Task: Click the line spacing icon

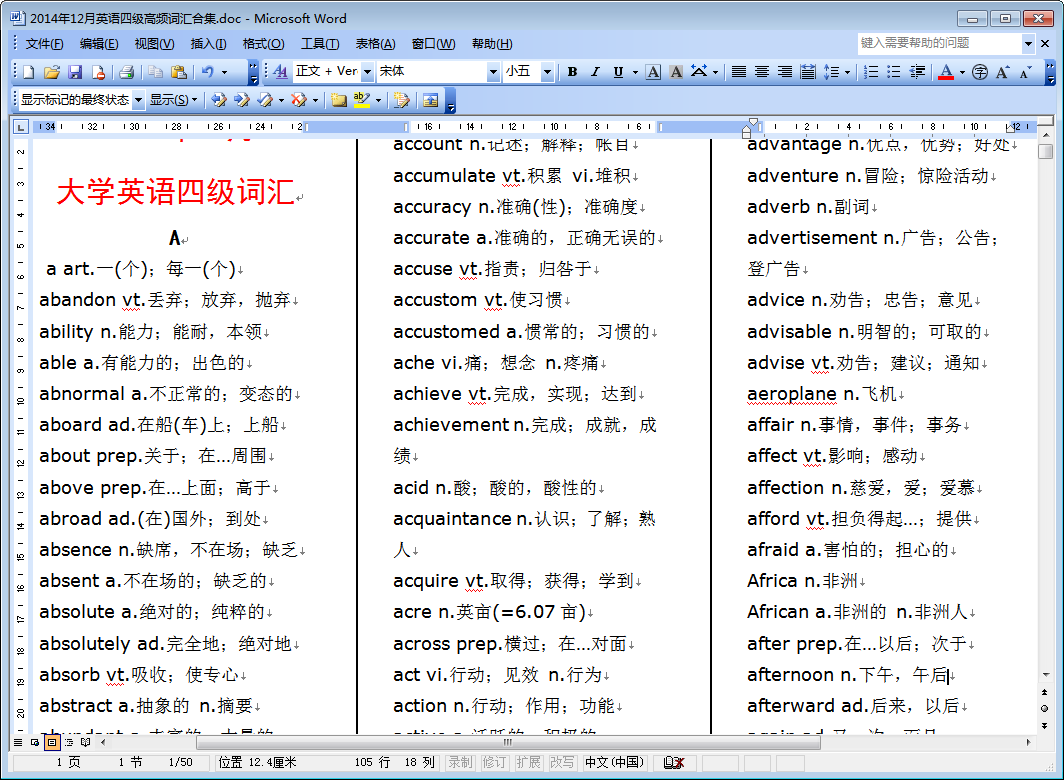Action: point(831,72)
